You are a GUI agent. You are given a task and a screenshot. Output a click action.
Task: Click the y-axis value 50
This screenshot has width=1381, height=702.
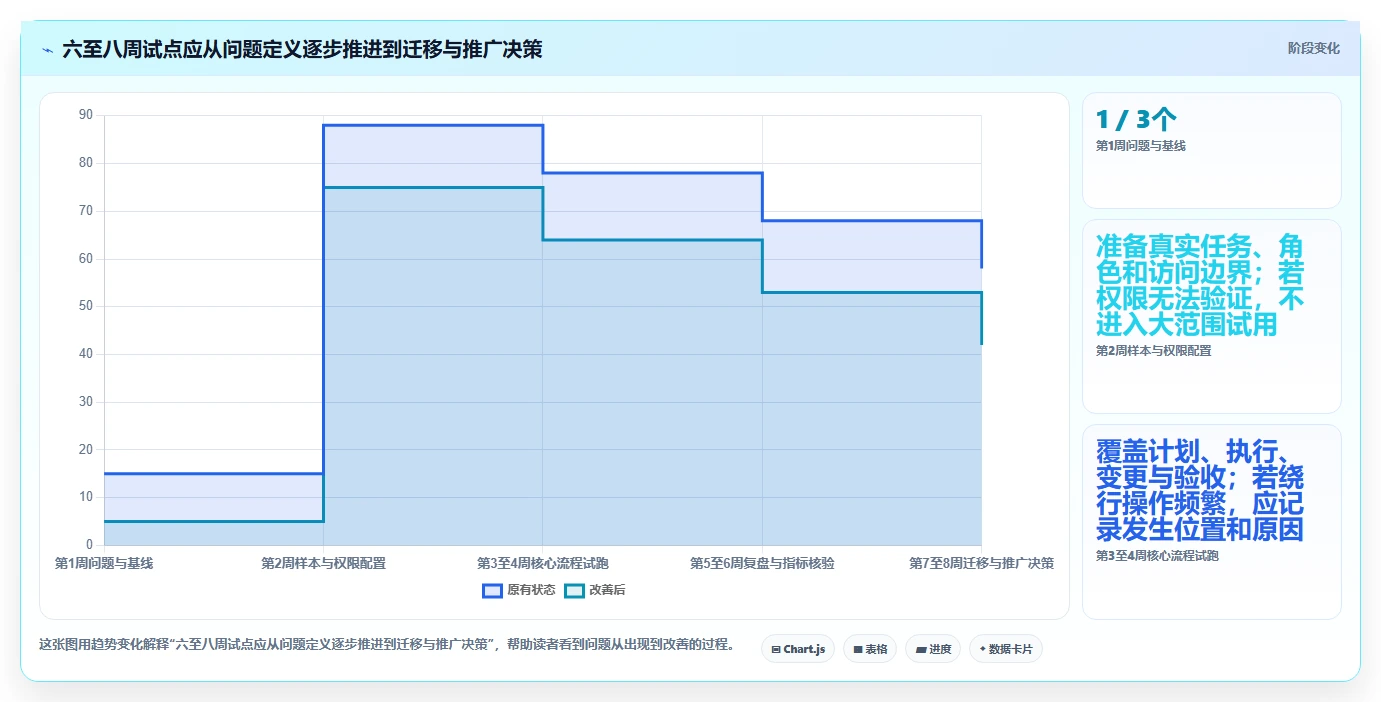click(85, 306)
